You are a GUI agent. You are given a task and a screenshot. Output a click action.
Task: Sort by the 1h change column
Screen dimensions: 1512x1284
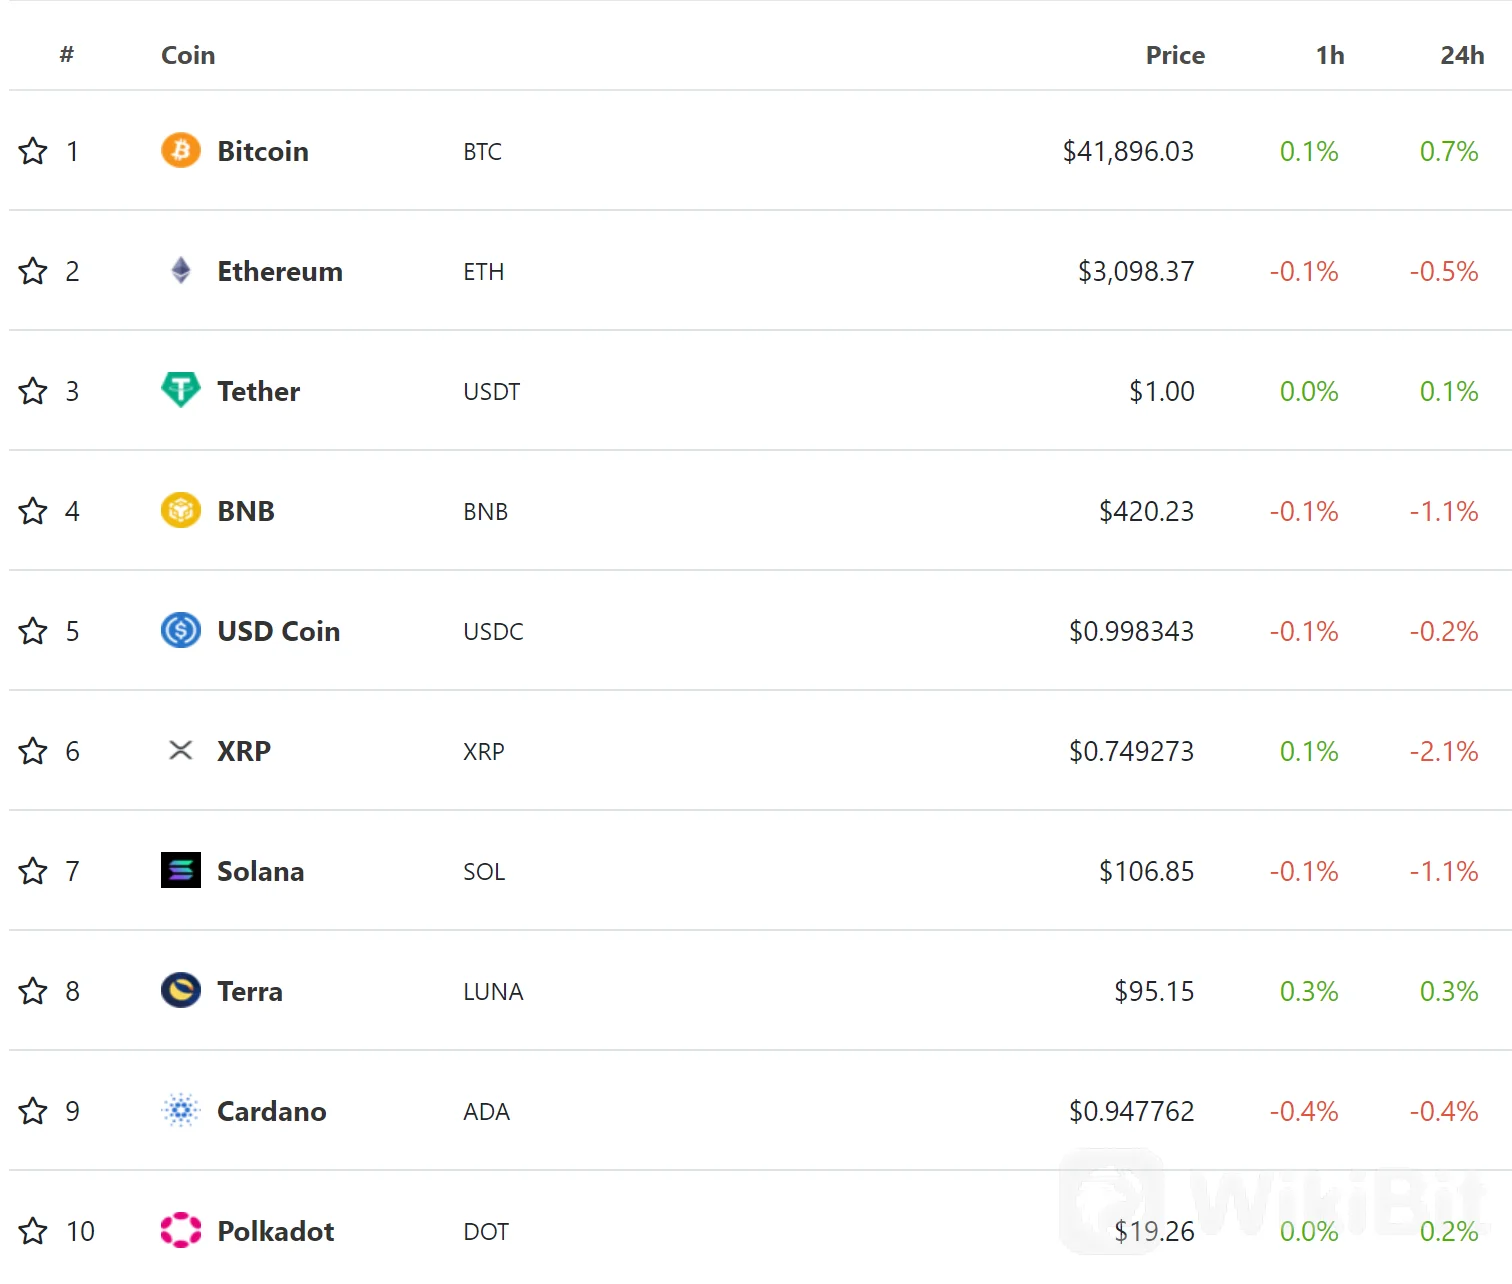[1330, 55]
